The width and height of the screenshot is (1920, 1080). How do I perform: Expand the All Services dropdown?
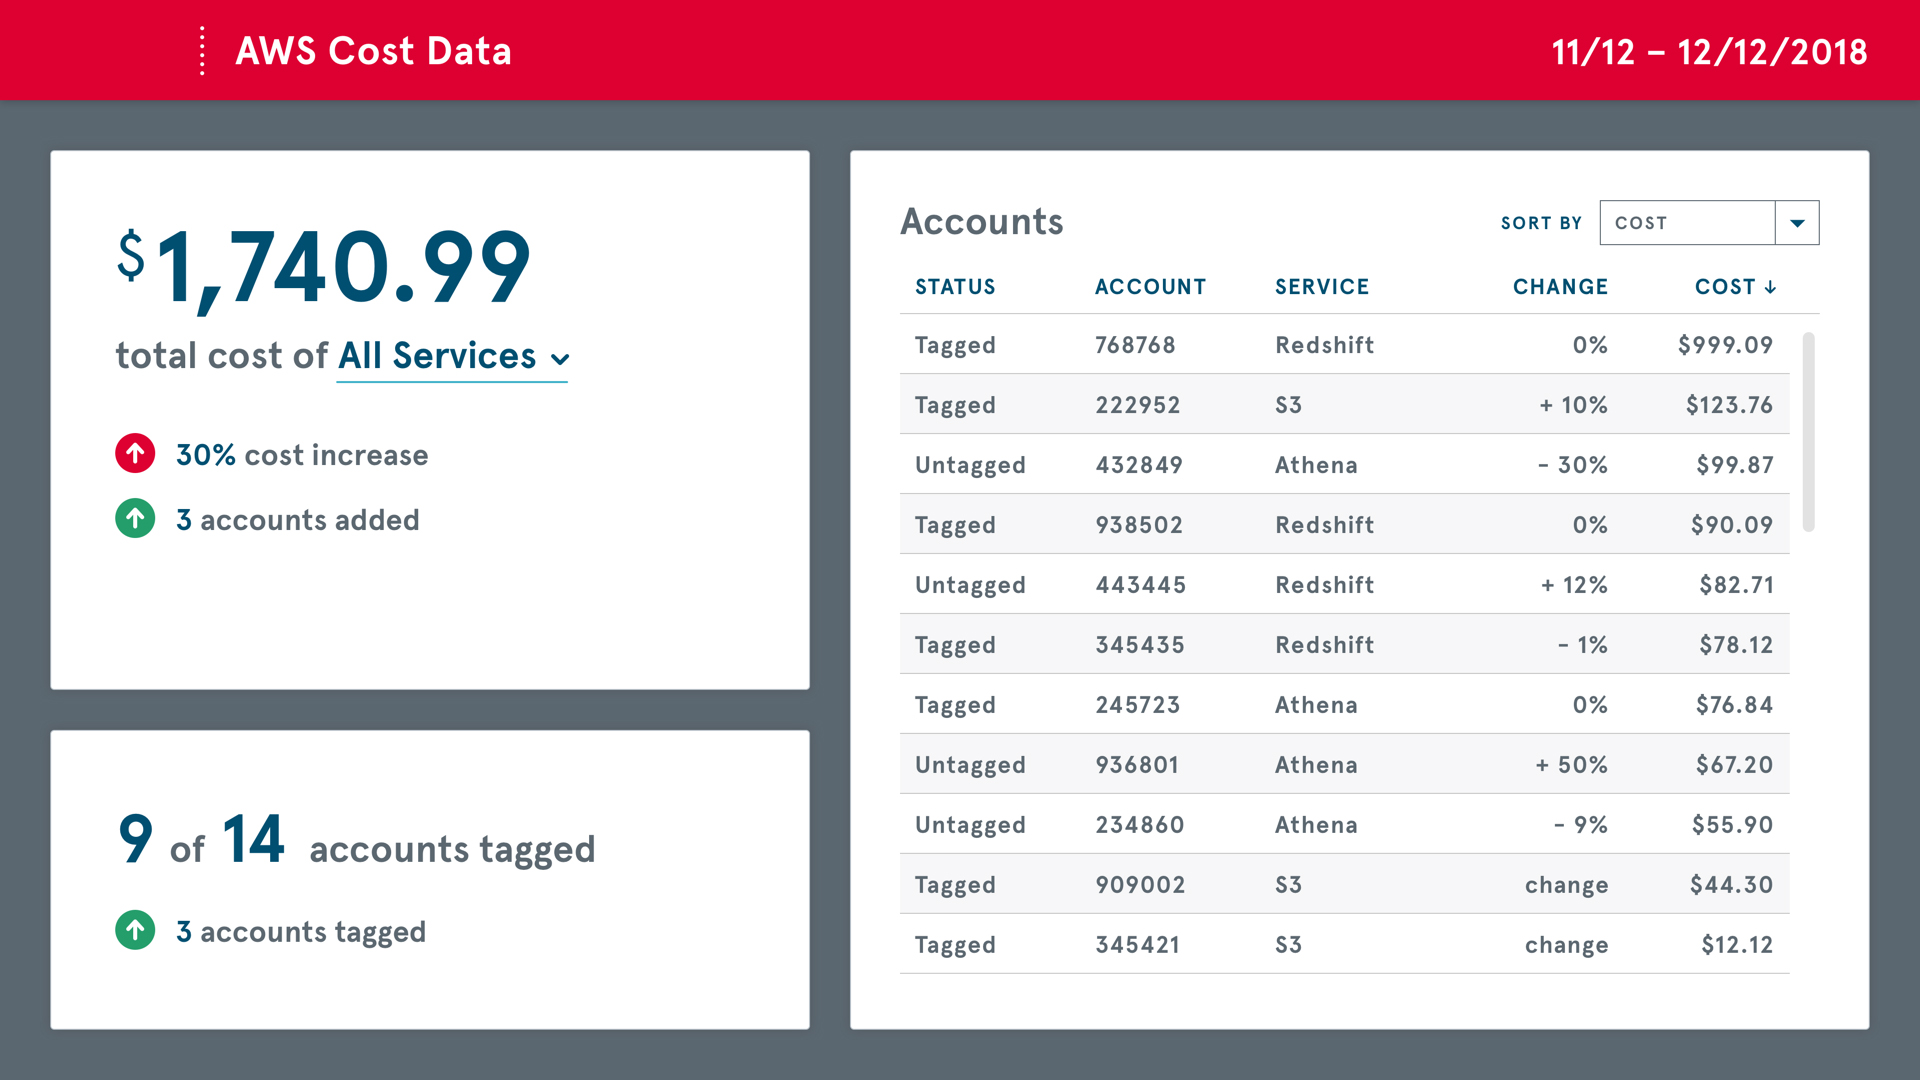pos(448,356)
